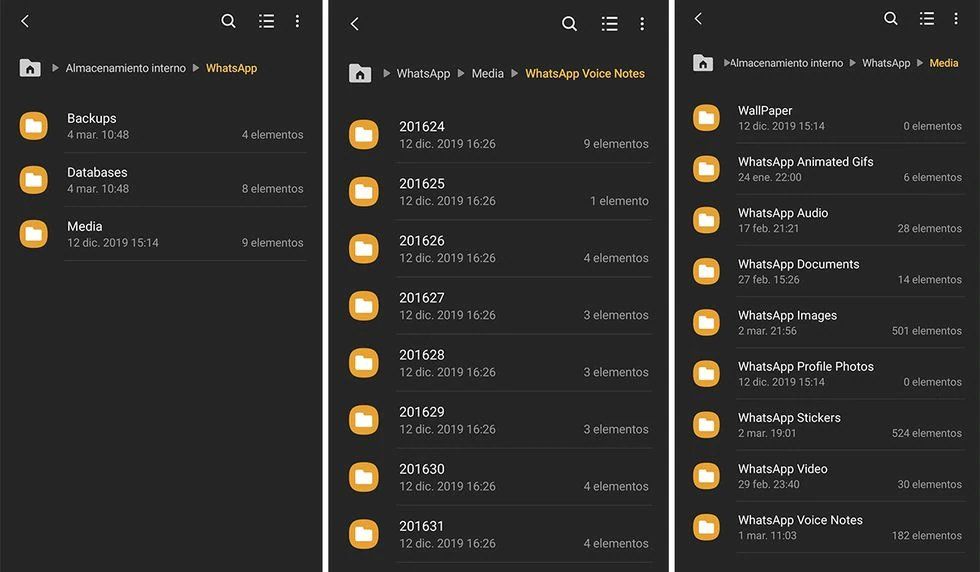Toggle list view icon in the middle panel
The width and height of the screenshot is (980, 572).
609,24
